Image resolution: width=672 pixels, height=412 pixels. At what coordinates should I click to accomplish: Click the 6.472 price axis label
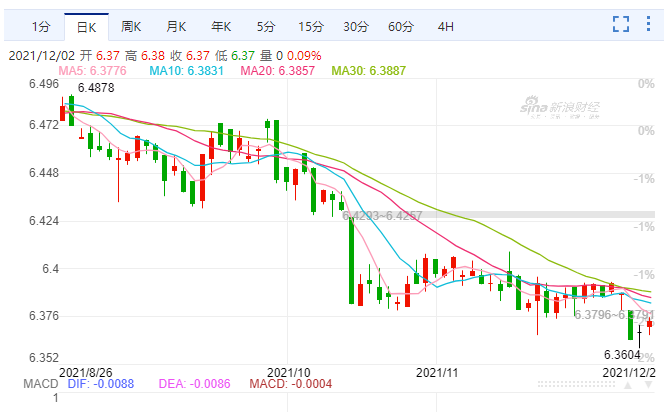pyautogui.click(x=44, y=125)
